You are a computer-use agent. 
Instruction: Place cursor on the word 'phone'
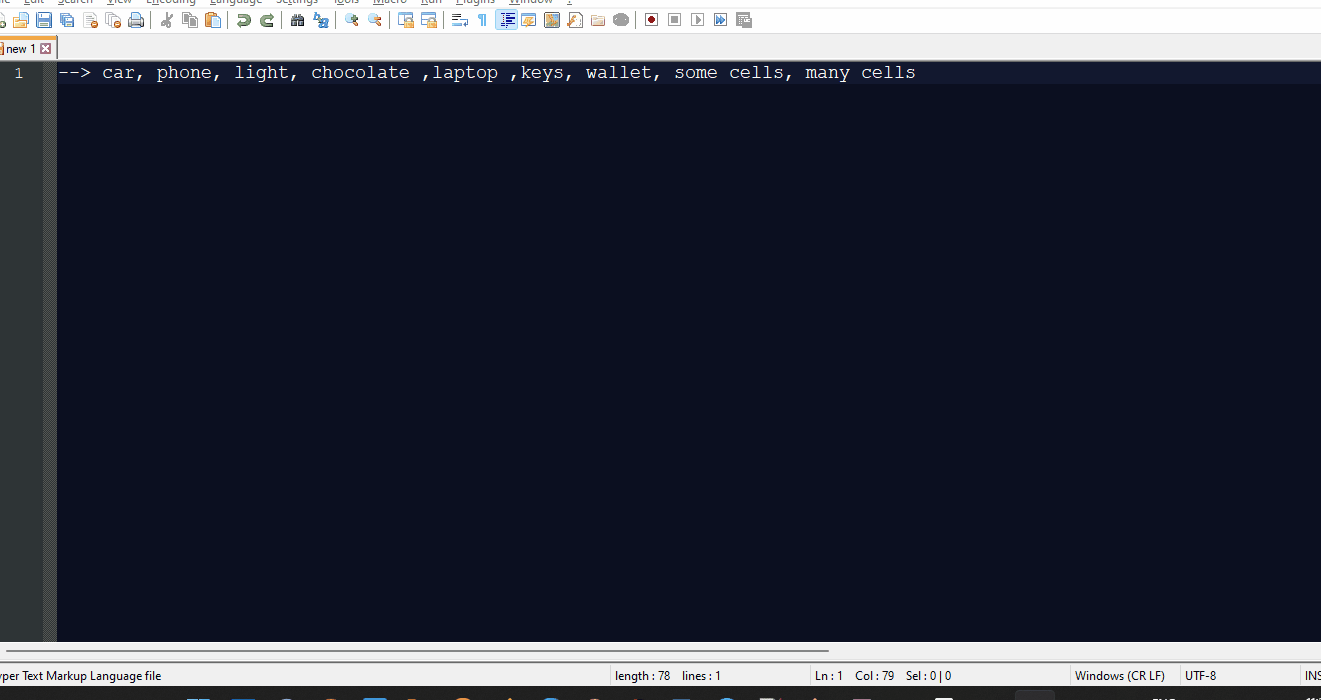pyautogui.click(x=184, y=73)
